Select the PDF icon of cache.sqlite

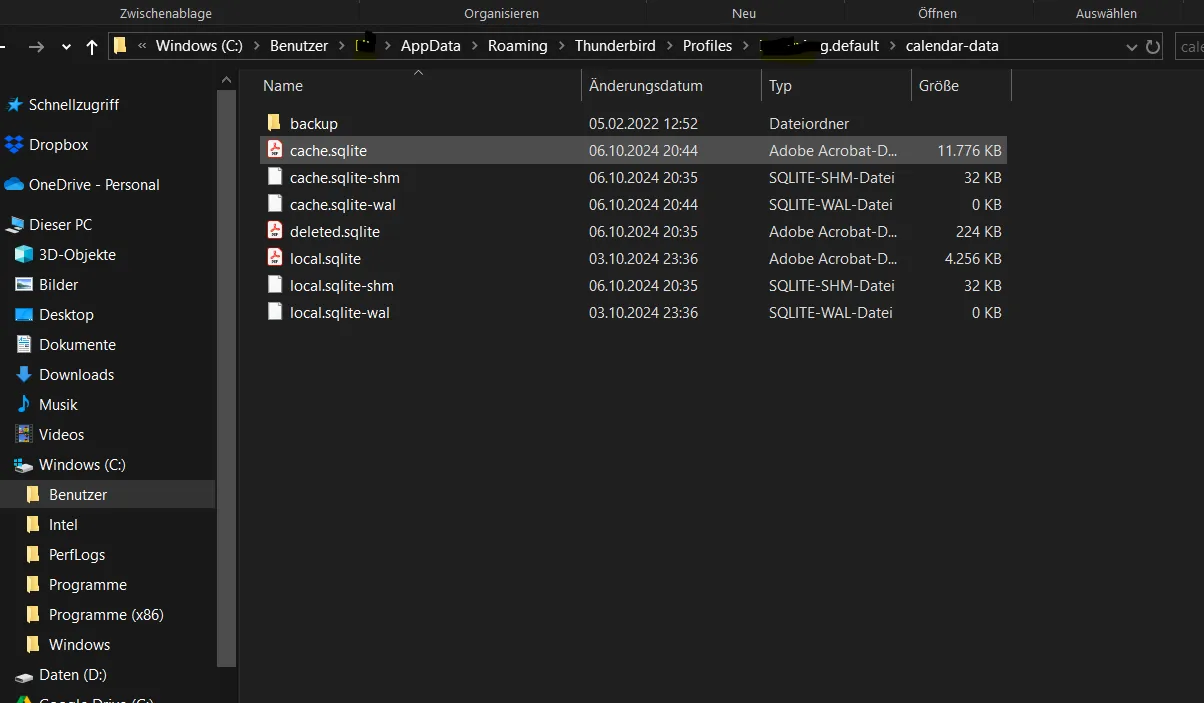[x=275, y=150]
